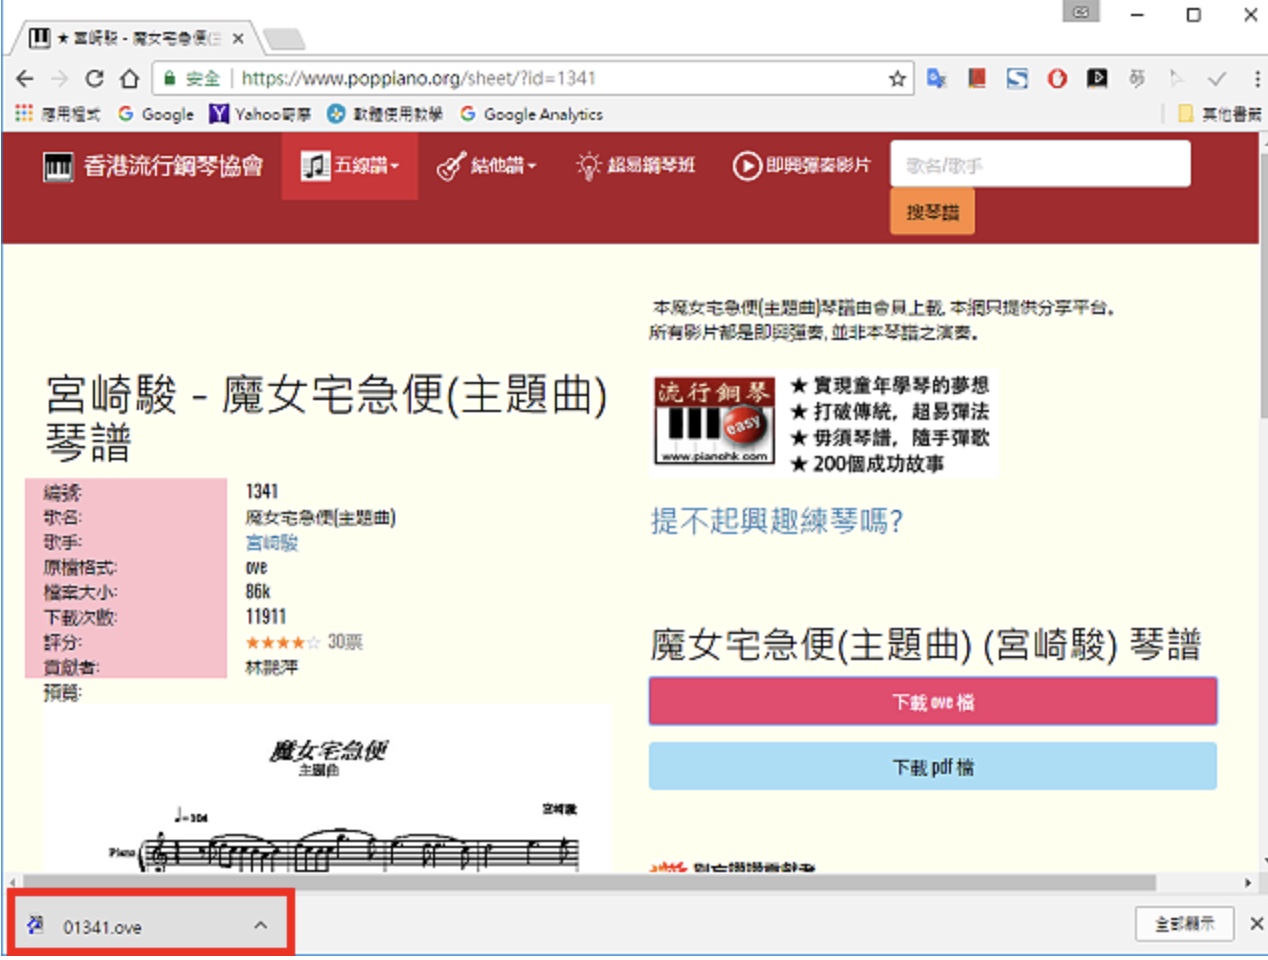
Task: Focus the 歌名/歌手 search field
Action: pyautogui.click(x=1040, y=164)
